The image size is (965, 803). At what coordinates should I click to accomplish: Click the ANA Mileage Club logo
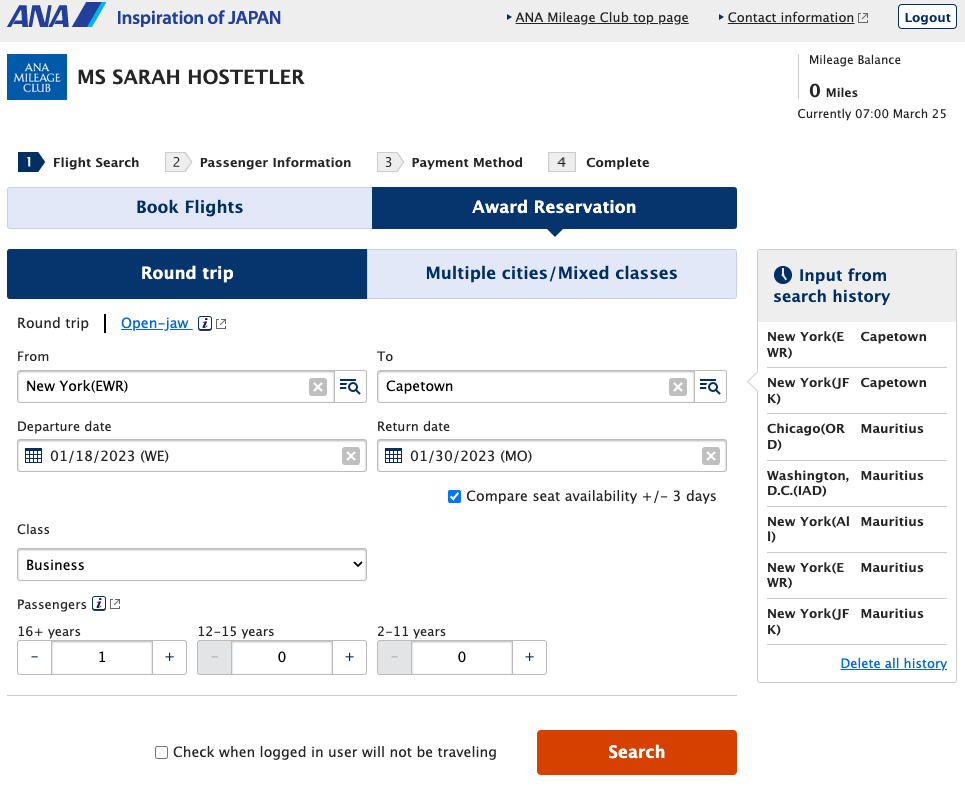coord(37,76)
